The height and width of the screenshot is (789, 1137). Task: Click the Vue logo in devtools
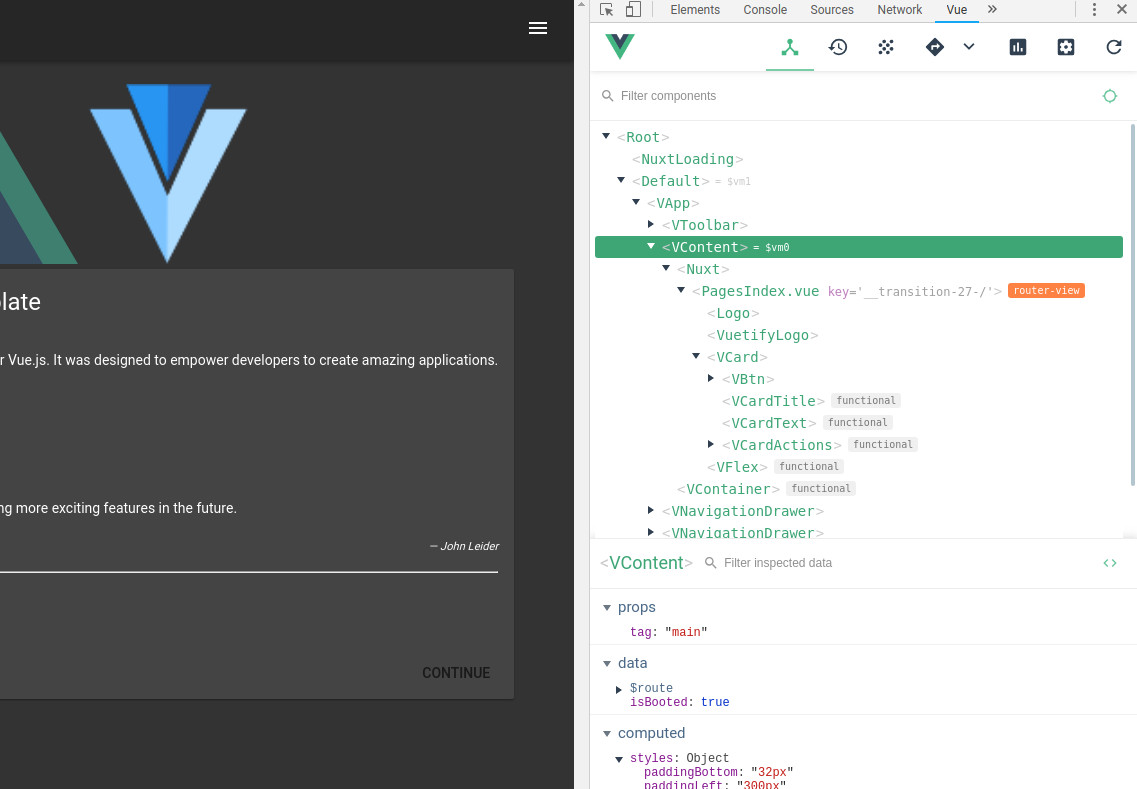pyautogui.click(x=620, y=47)
